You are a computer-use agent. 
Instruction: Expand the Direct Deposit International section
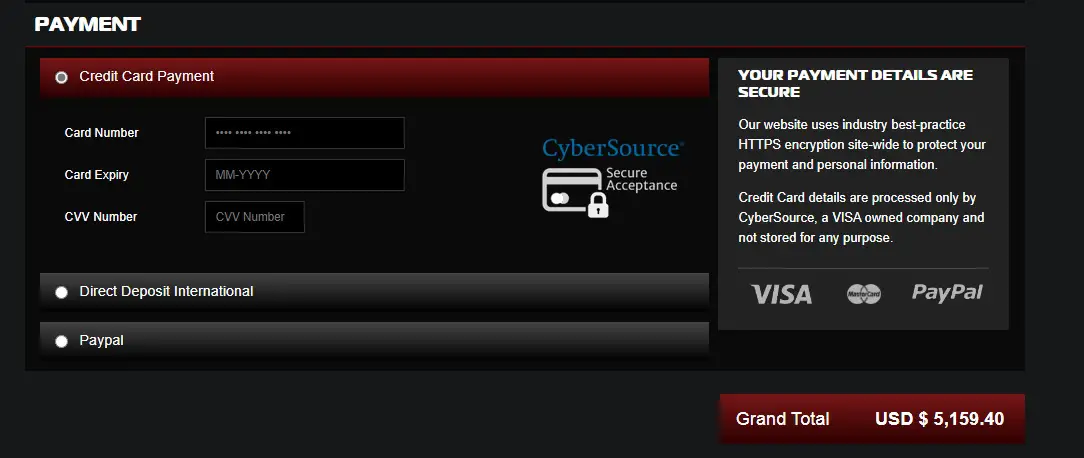[x=375, y=291]
